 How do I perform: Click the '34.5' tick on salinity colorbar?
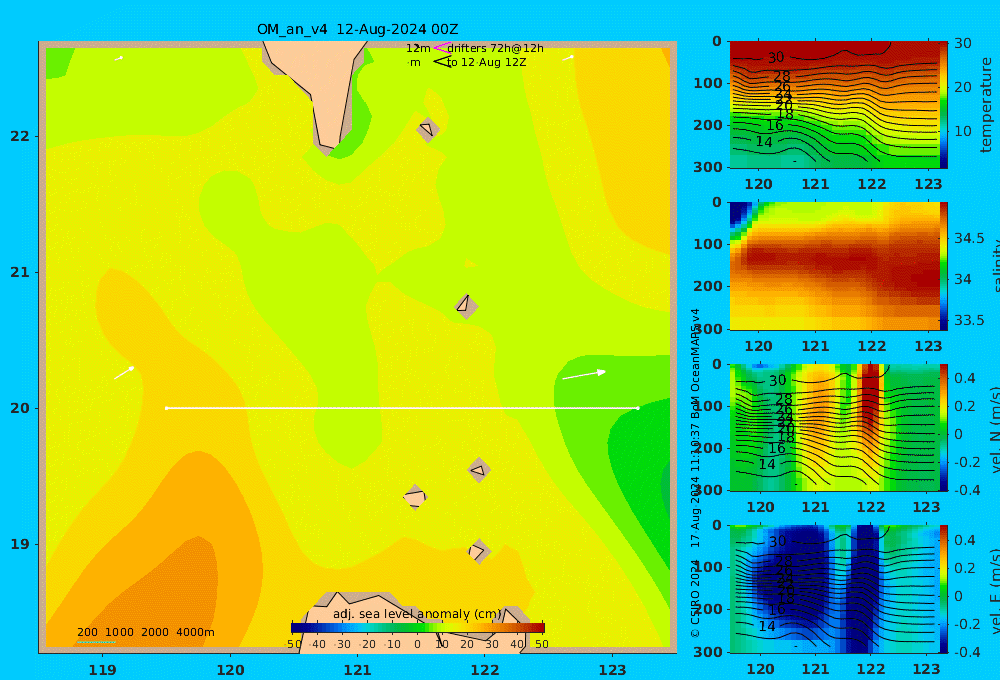click(x=969, y=238)
